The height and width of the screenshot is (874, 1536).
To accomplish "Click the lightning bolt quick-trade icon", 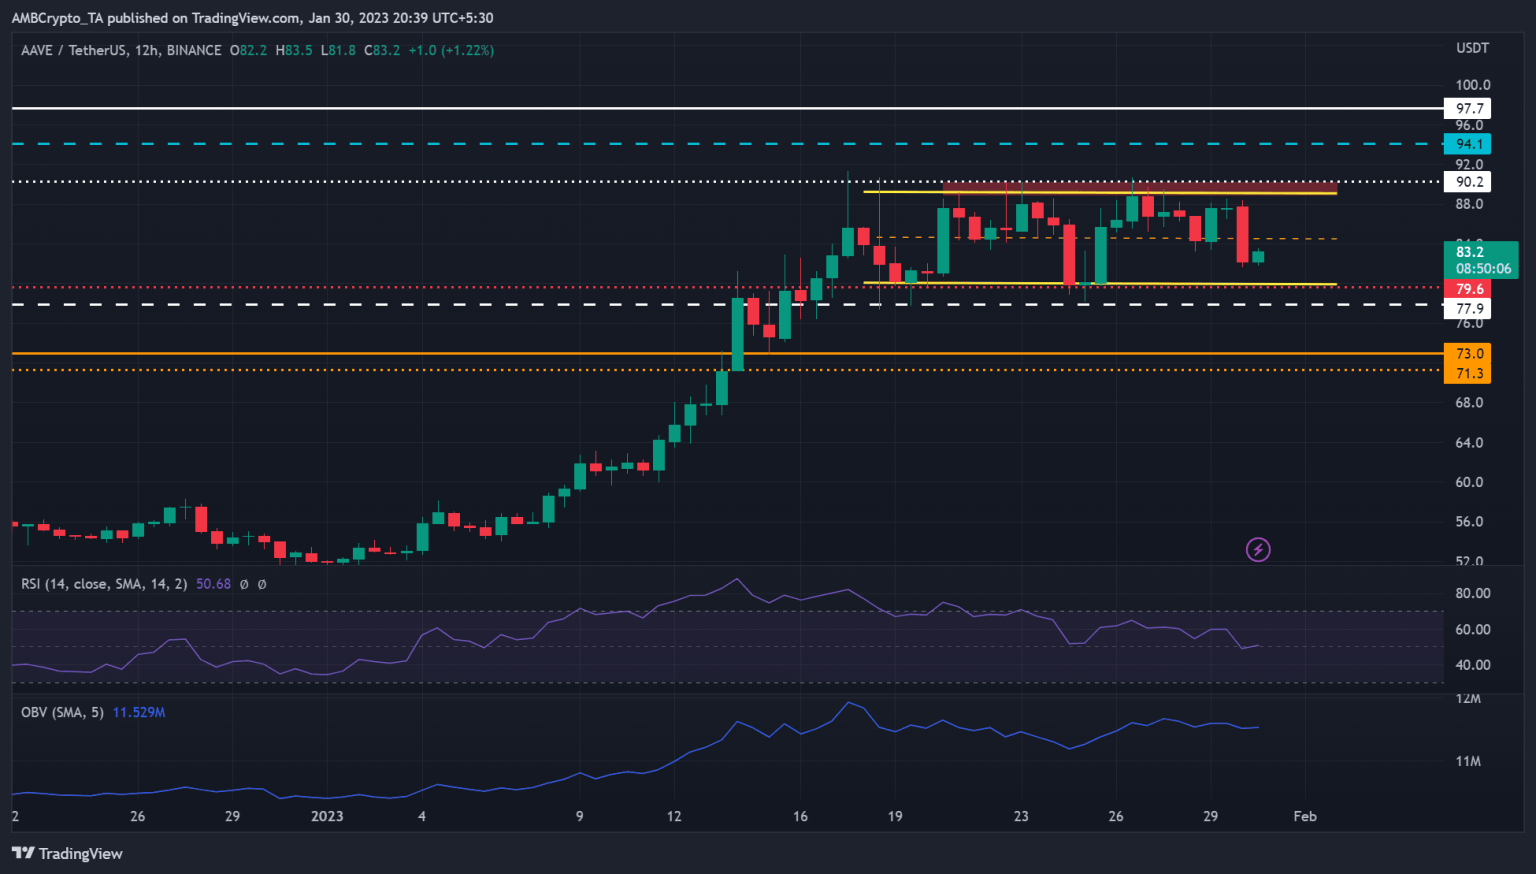I will [1257, 549].
